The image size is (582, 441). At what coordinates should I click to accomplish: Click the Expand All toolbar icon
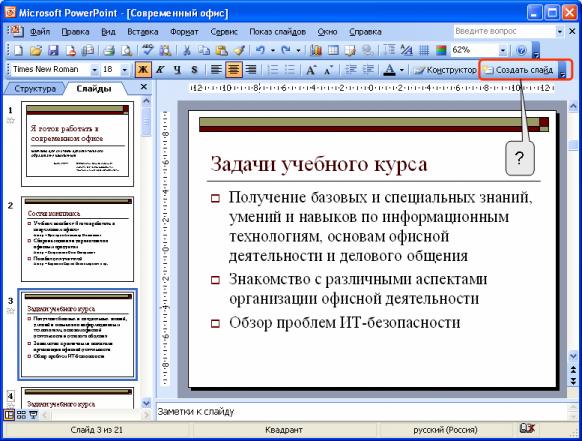point(389,50)
